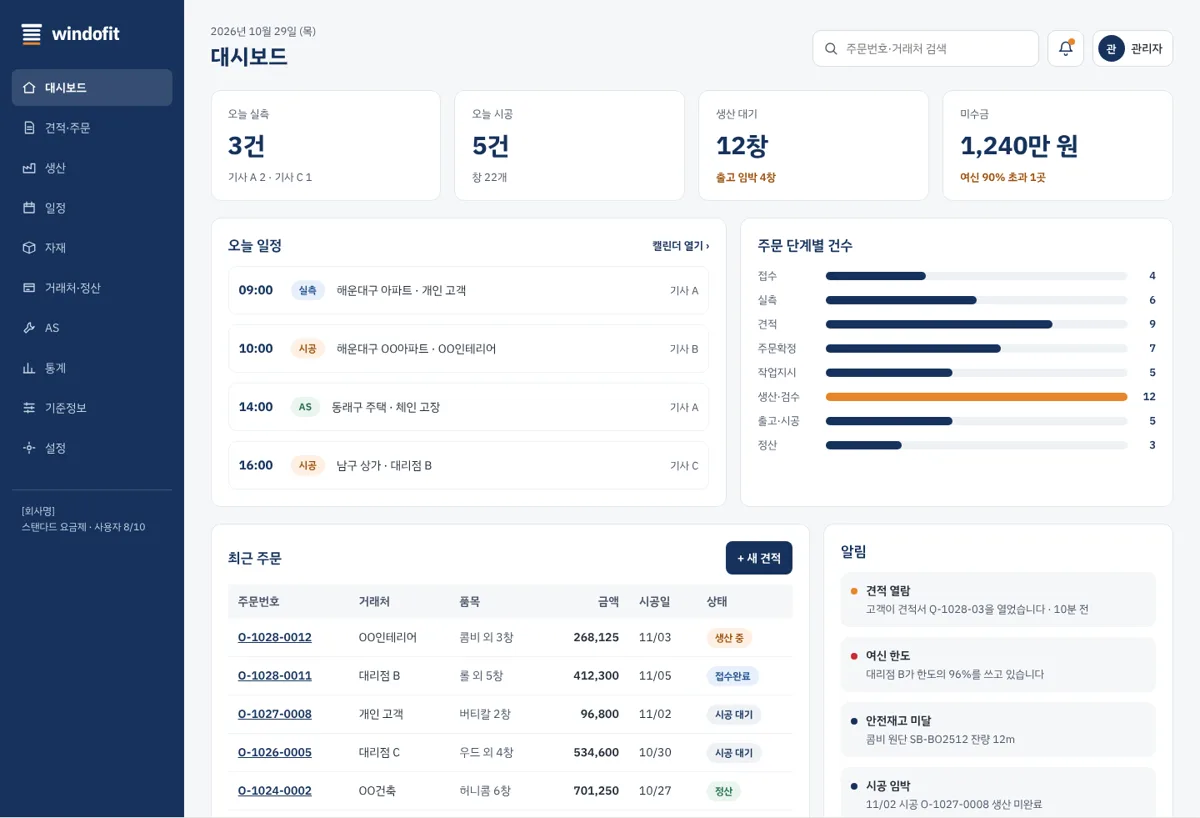This screenshot has height=818, width=1200.
Task: Open AS section in sidebar
Action: [92, 328]
